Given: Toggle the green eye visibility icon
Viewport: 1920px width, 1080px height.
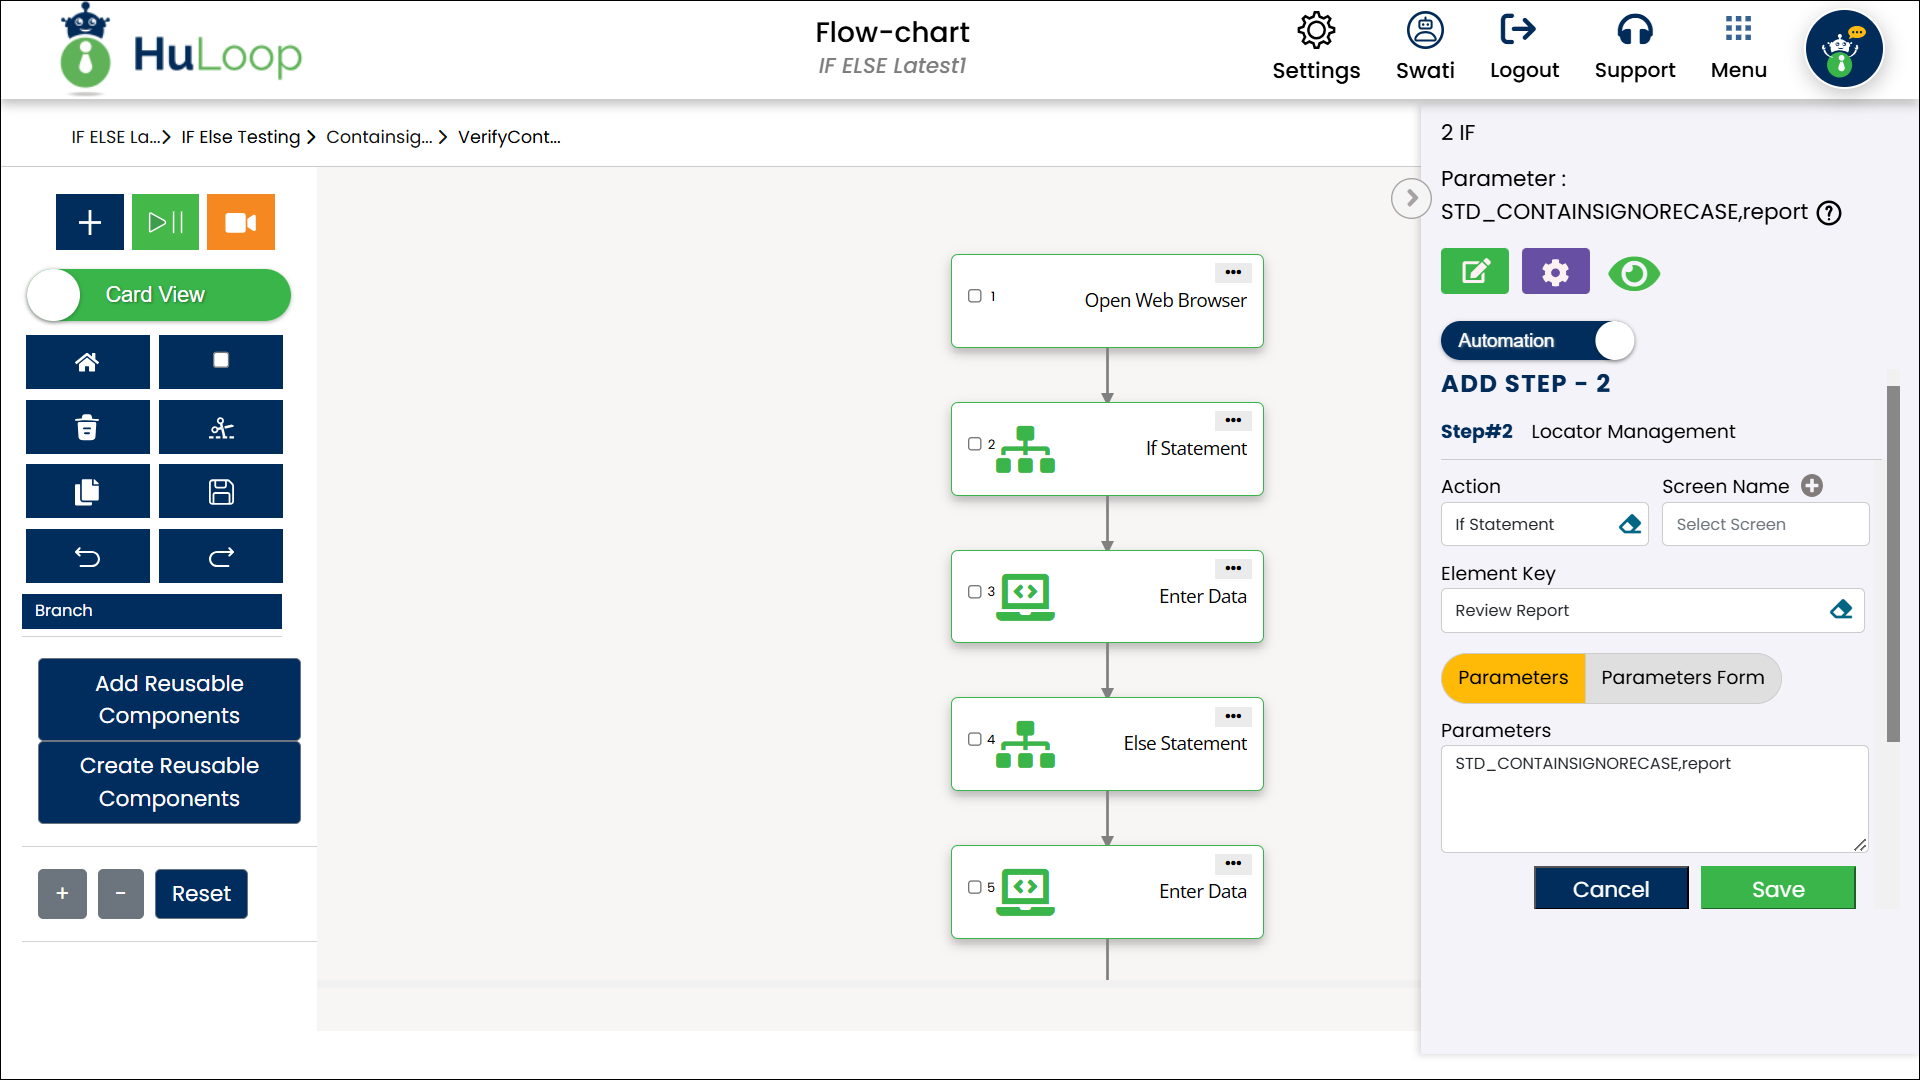Looking at the screenshot, I should [1634, 273].
